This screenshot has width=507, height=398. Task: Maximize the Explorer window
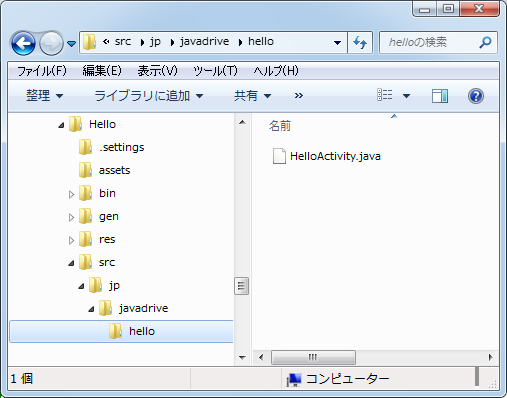pyautogui.click(x=448, y=9)
